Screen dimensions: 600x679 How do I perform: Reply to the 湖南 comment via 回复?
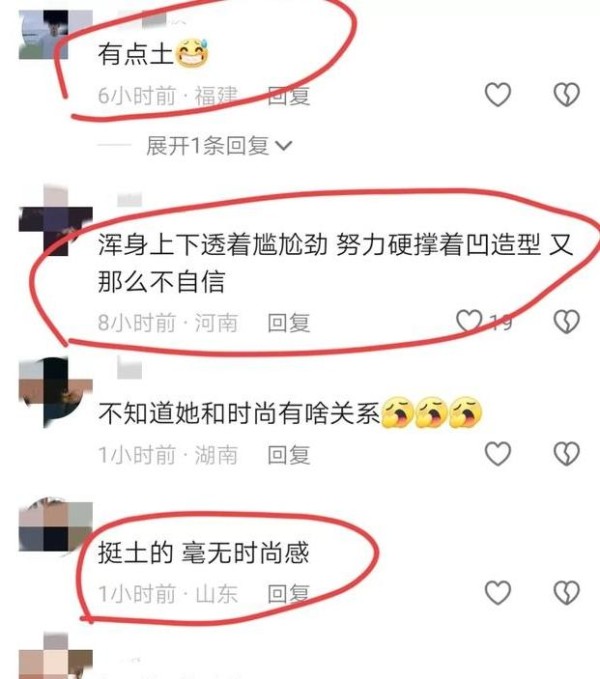pos(289,455)
